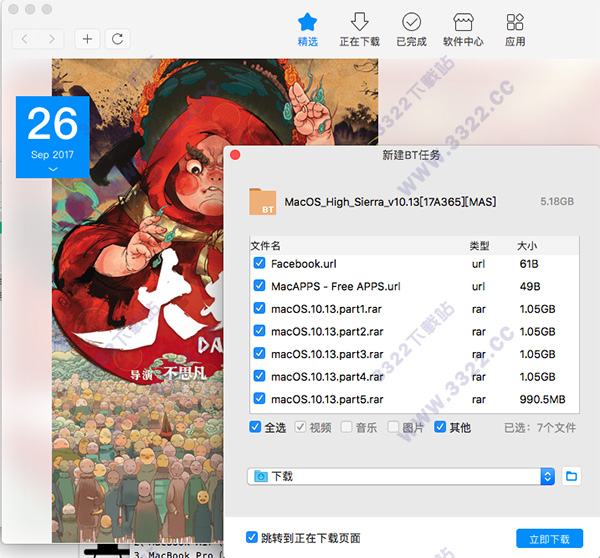Uncheck macOS.10.13.part3.rar file
The height and width of the screenshot is (558, 600).
tap(259, 353)
